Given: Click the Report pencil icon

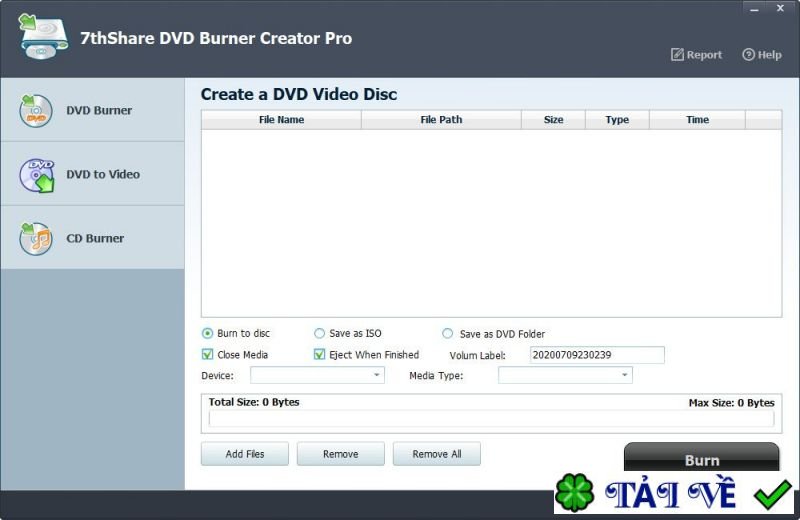Looking at the screenshot, I should pos(677,55).
